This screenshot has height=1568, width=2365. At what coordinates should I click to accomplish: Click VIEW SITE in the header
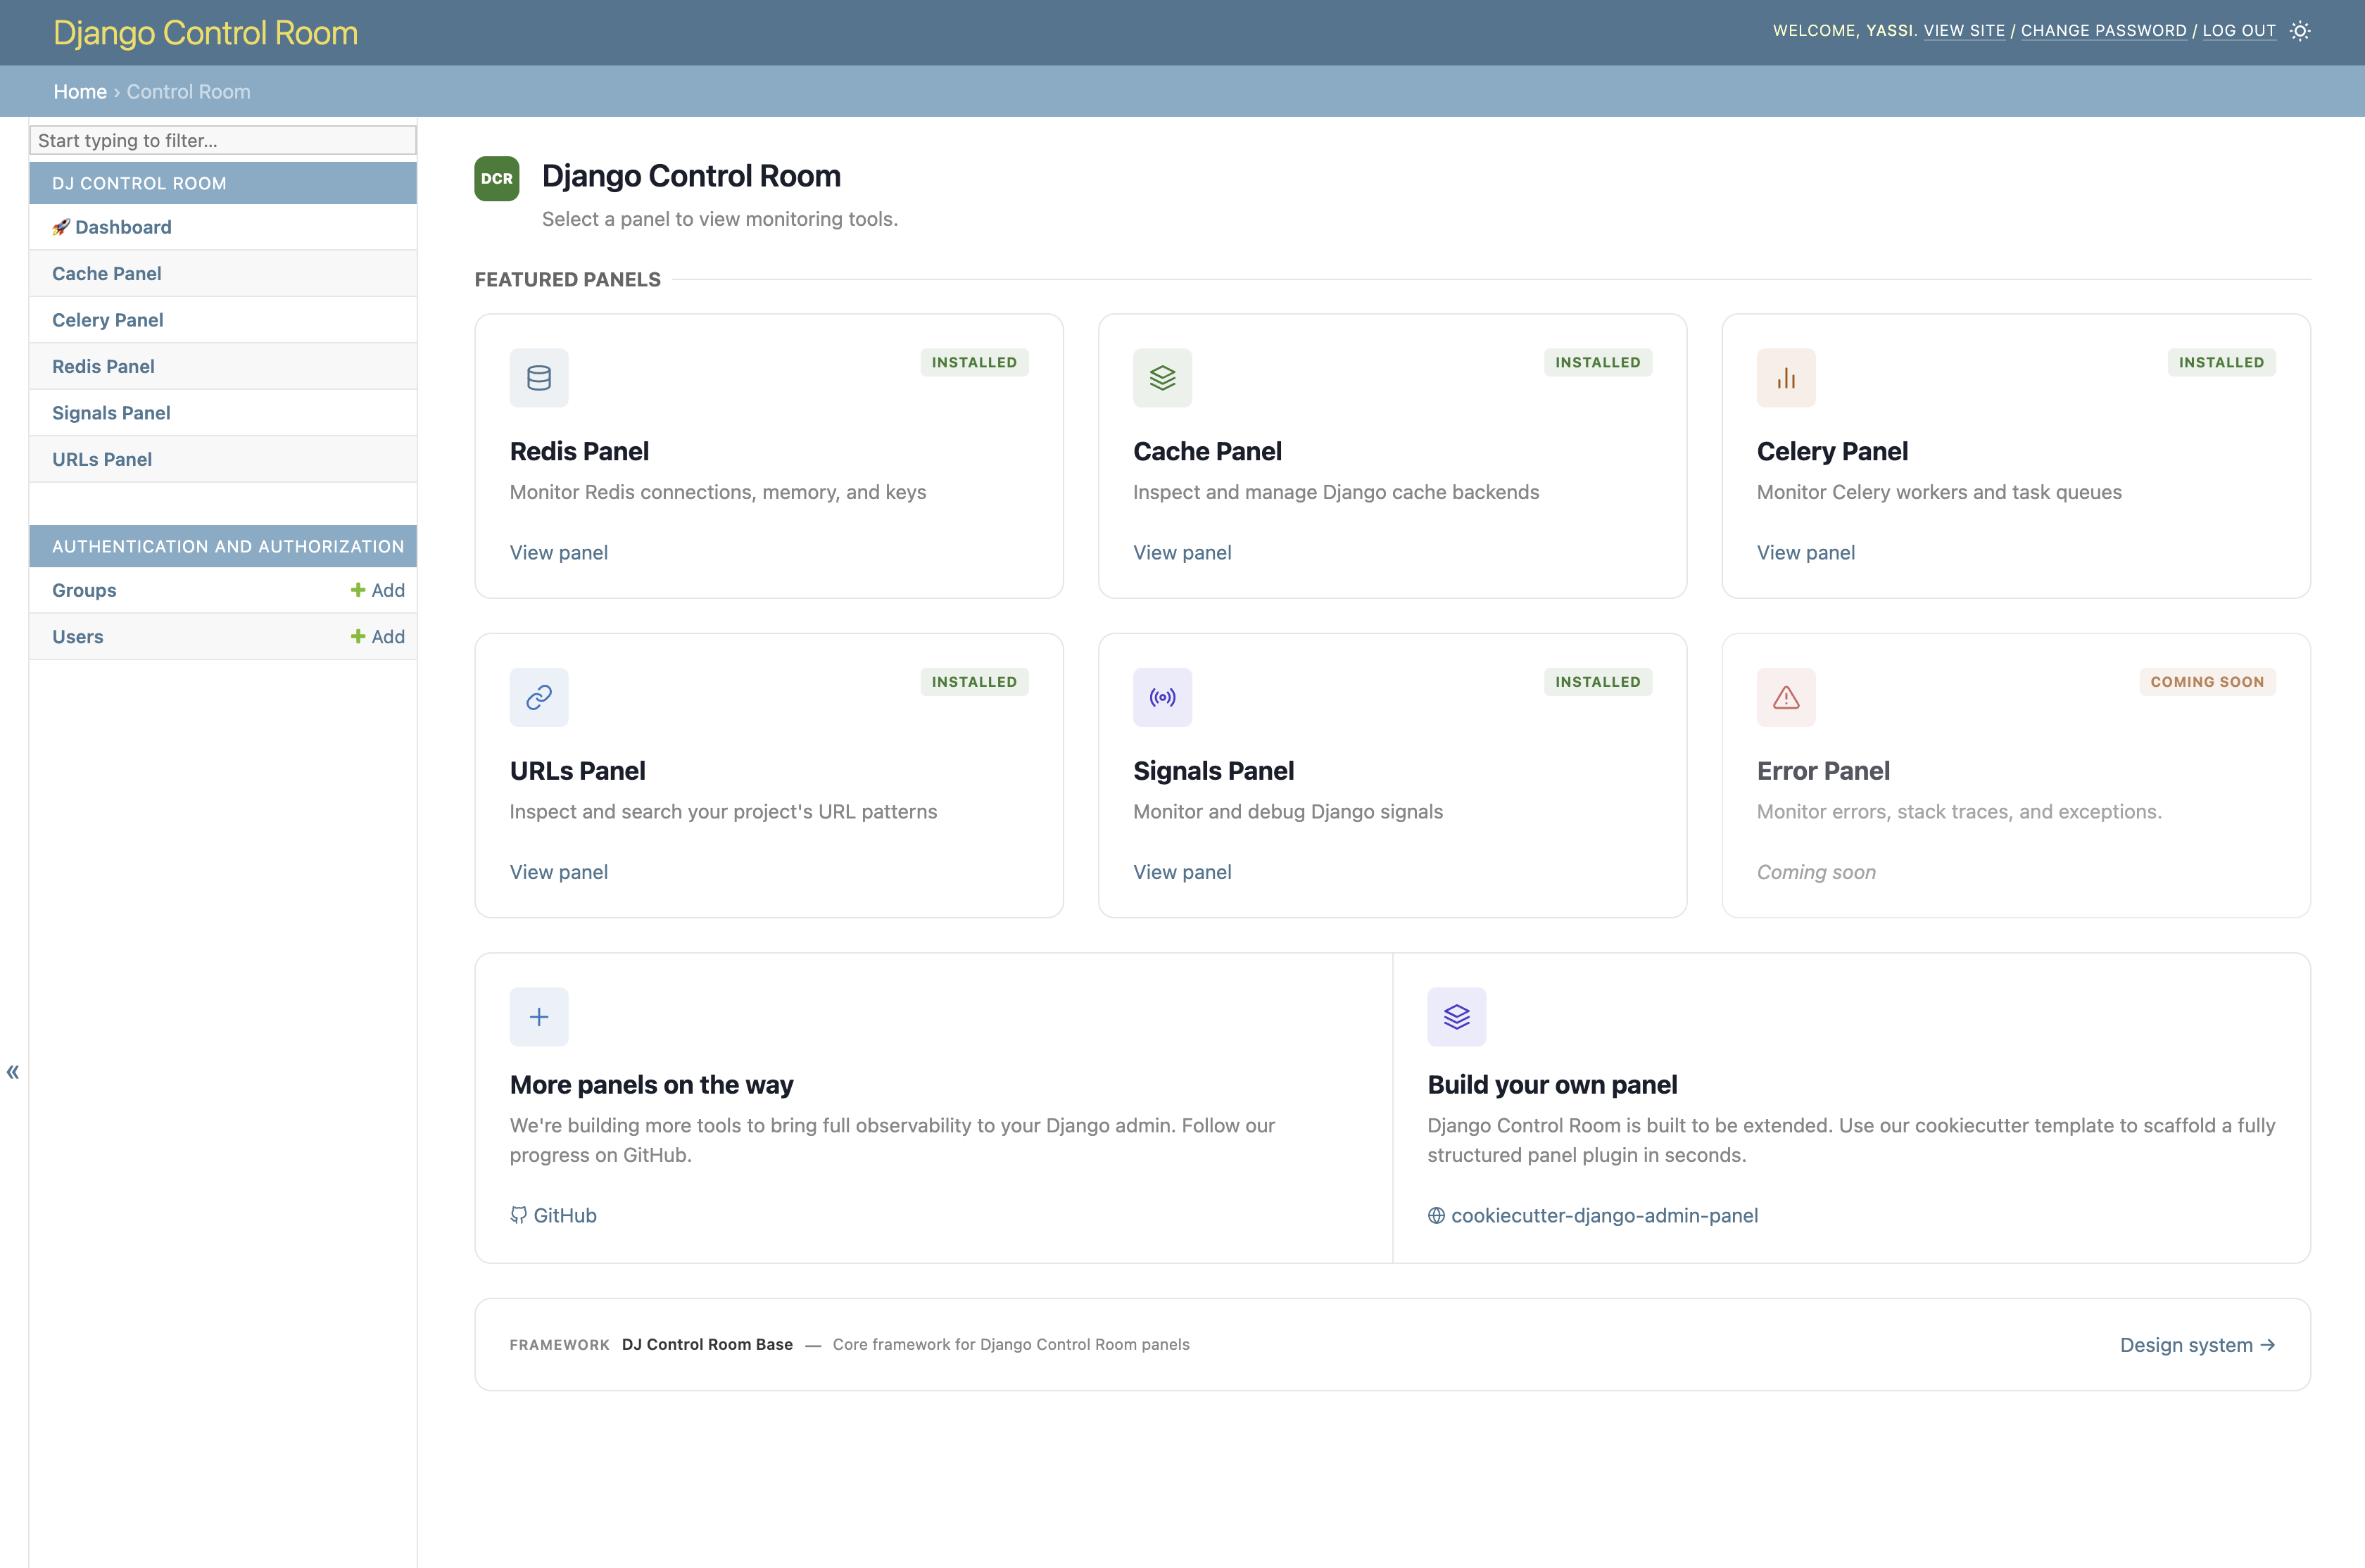(1964, 31)
